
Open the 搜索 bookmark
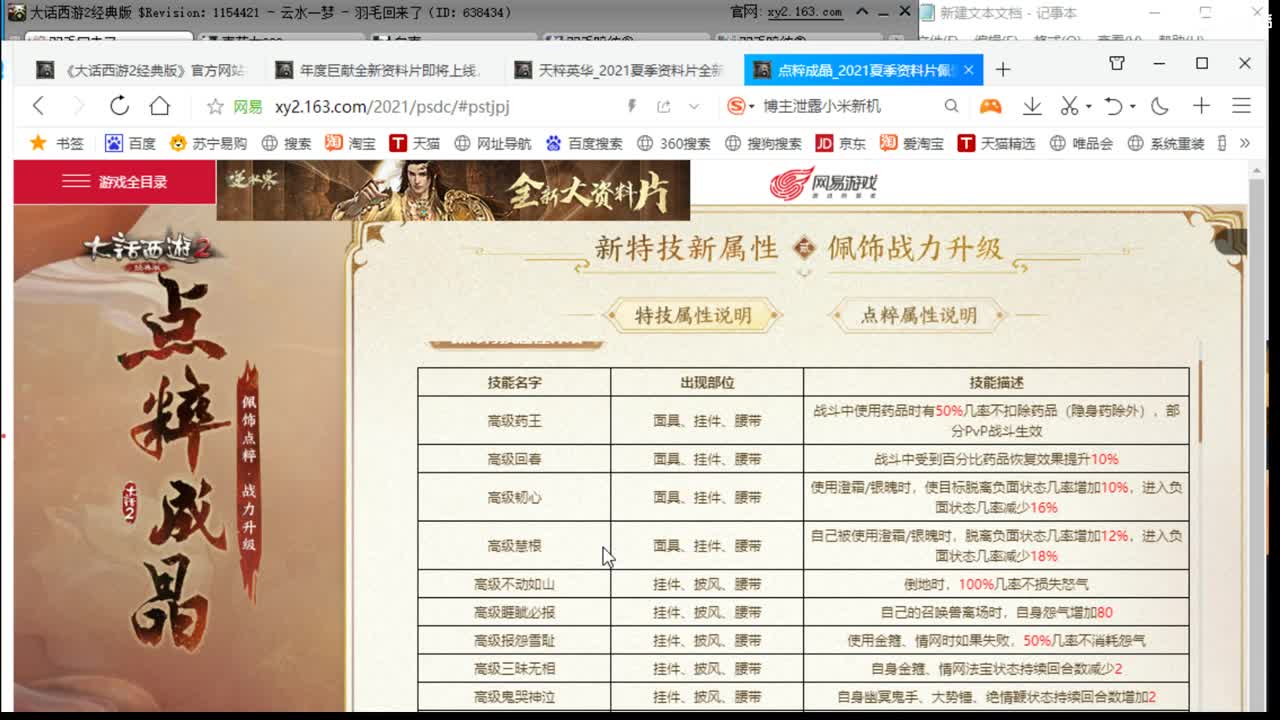click(x=286, y=143)
